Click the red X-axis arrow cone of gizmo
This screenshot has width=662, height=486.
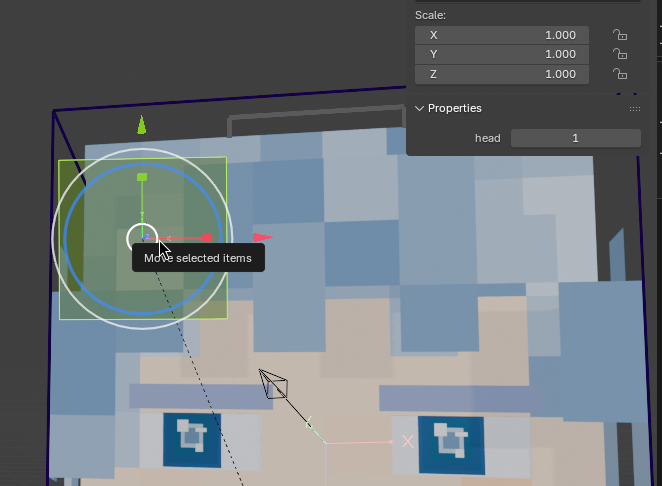coord(263,238)
